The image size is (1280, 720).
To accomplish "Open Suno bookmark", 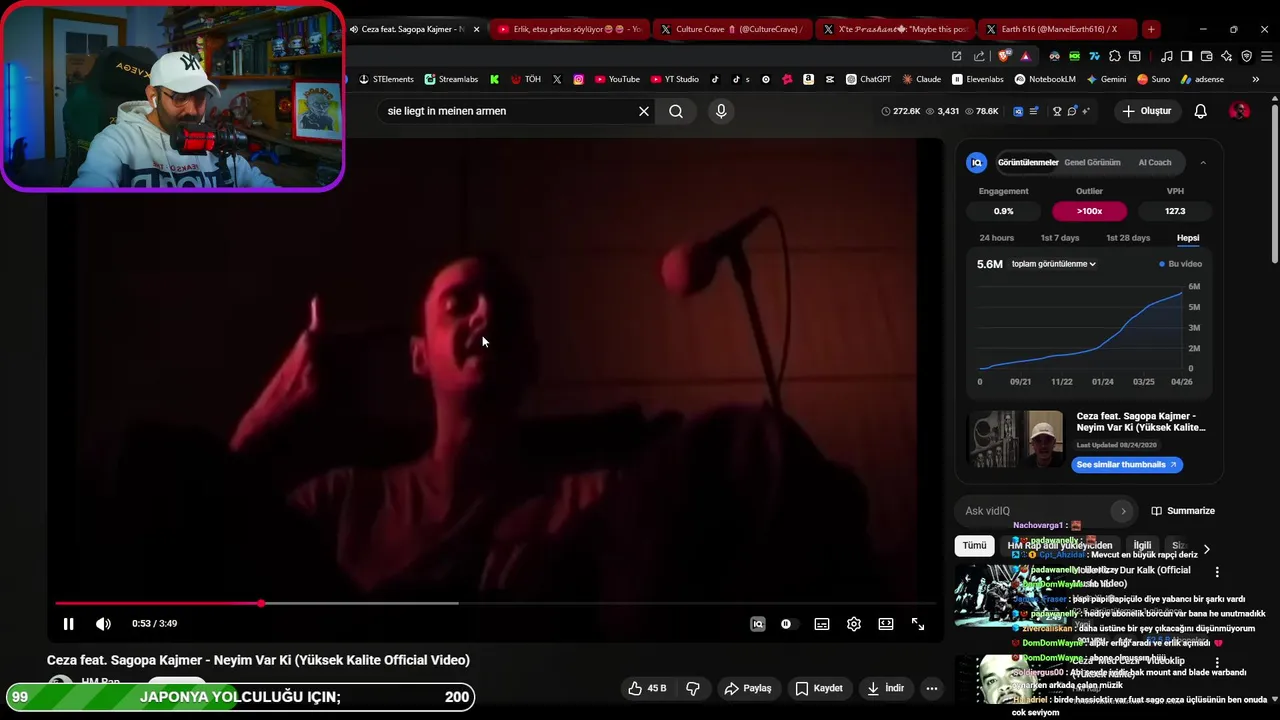I will (1154, 79).
